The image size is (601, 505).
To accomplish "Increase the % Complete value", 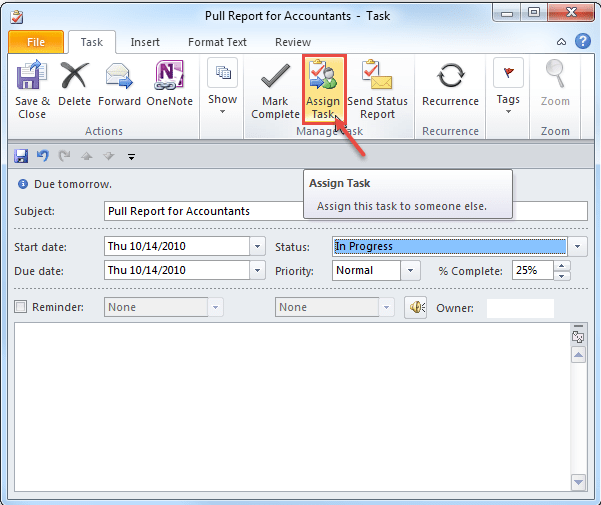I will [x=562, y=266].
